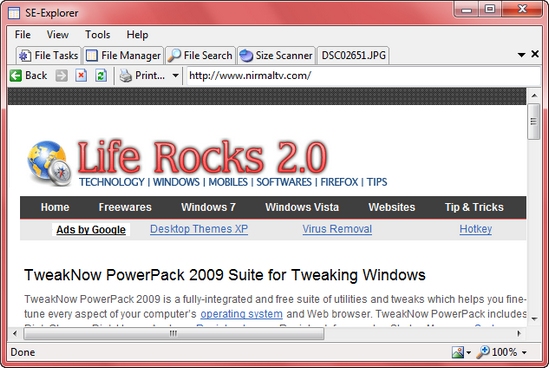Open the Help menu
This screenshot has height=368, width=549.
137,35
